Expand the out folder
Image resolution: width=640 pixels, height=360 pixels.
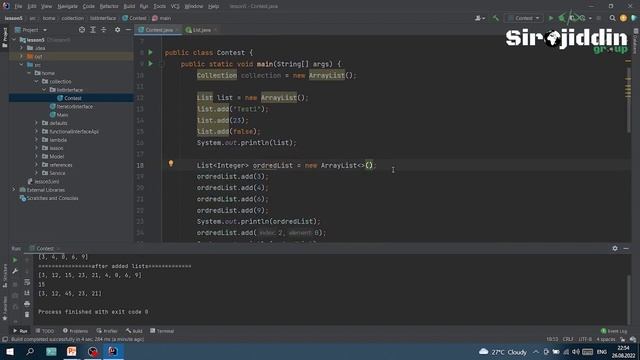[x=22, y=56]
